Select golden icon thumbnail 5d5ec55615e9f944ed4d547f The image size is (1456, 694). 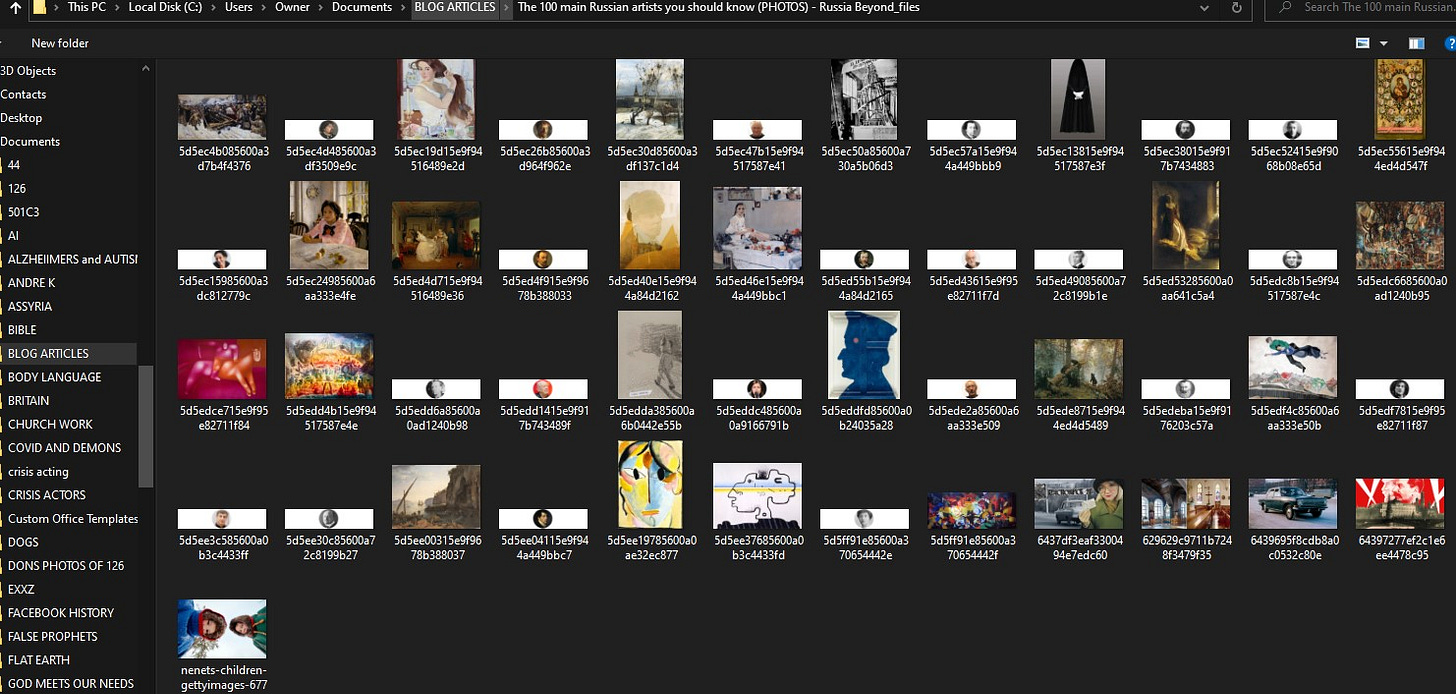click(1399, 99)
